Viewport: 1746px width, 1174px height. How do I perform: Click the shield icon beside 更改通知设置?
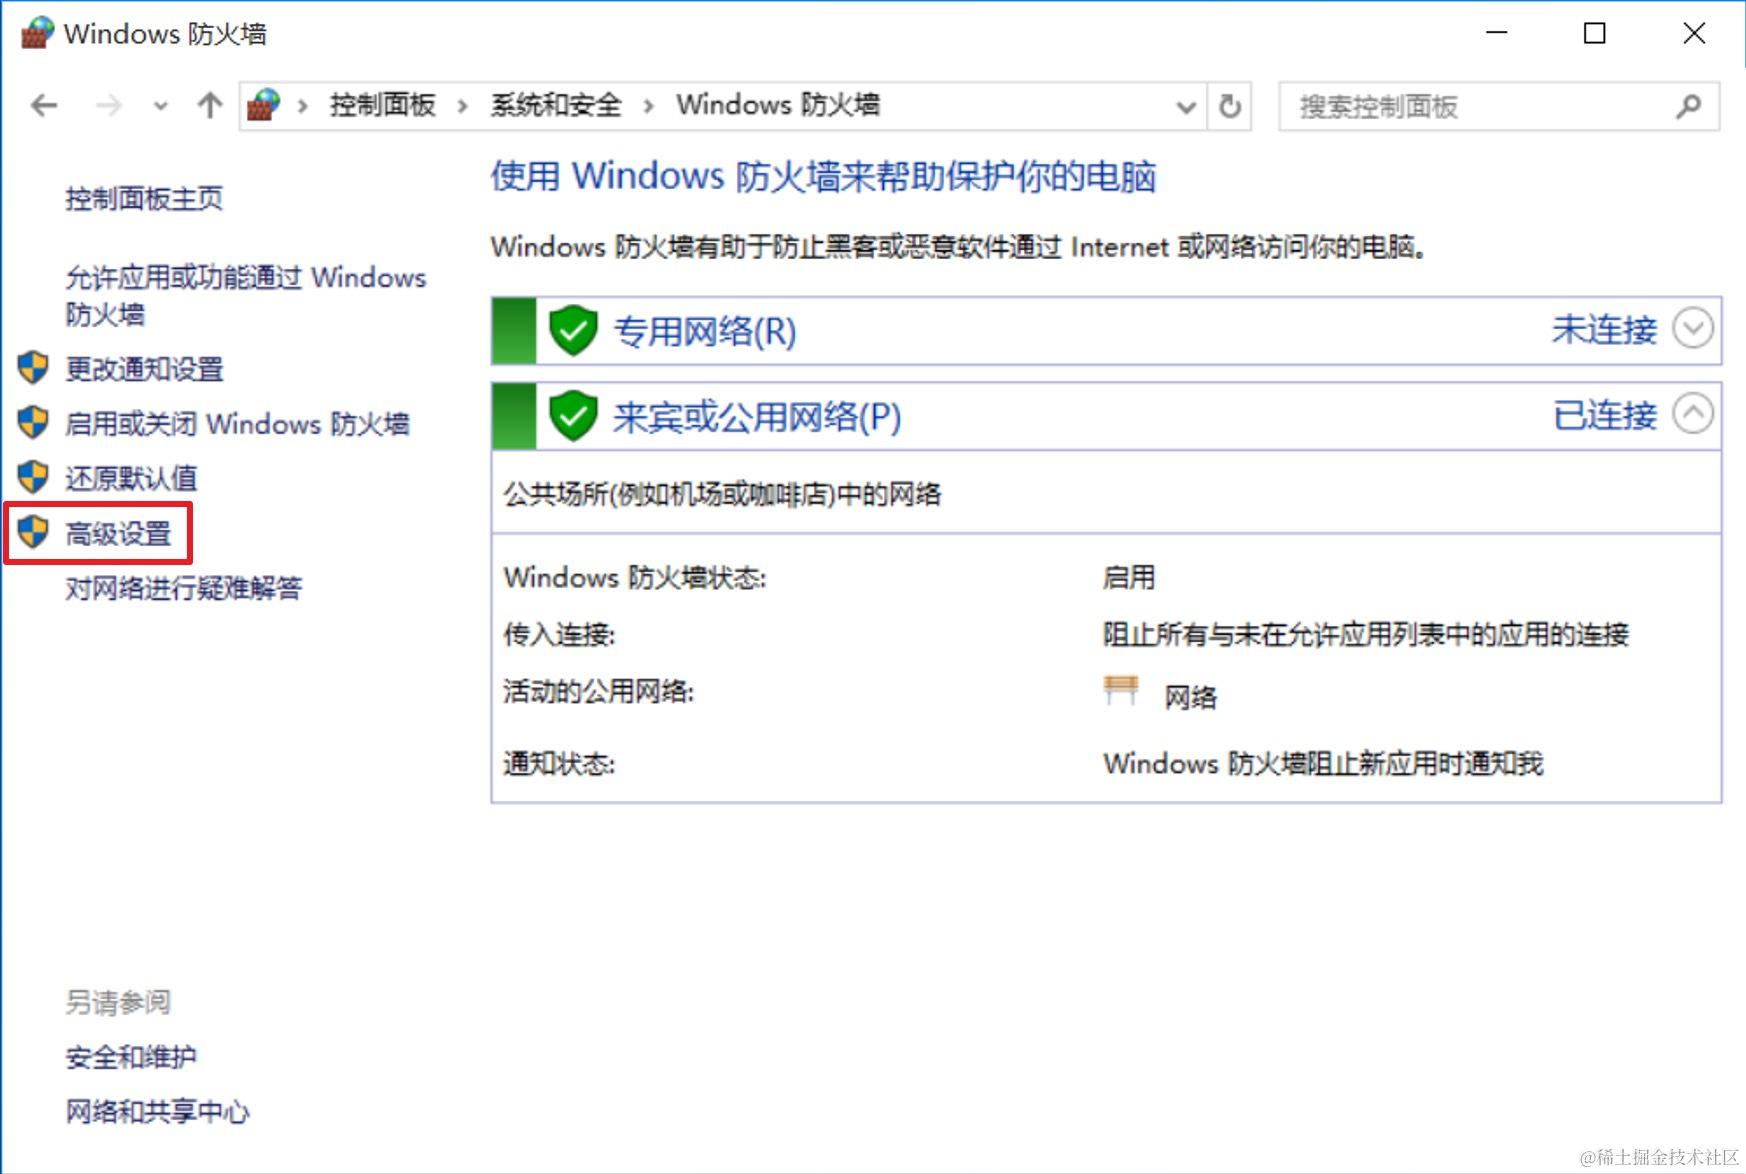pyautogui.click(x=33, y=368)
